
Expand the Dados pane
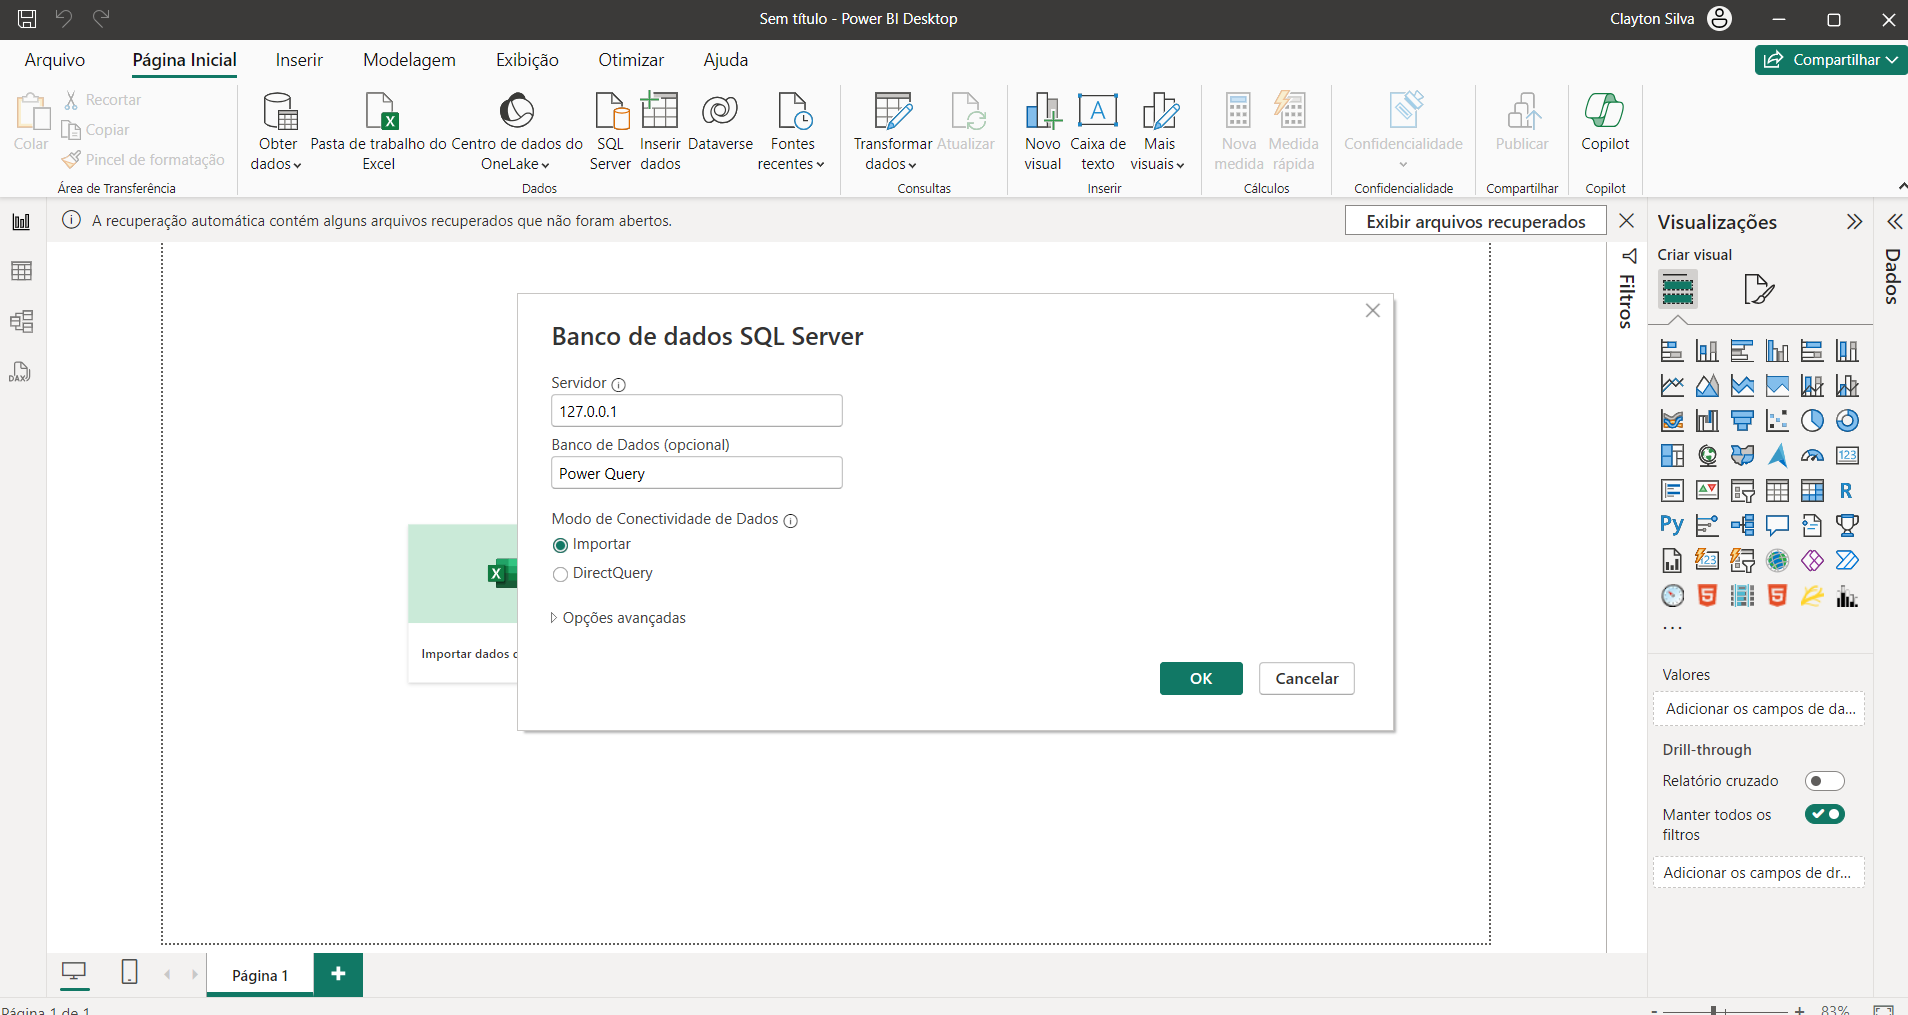click(1894, 222)
